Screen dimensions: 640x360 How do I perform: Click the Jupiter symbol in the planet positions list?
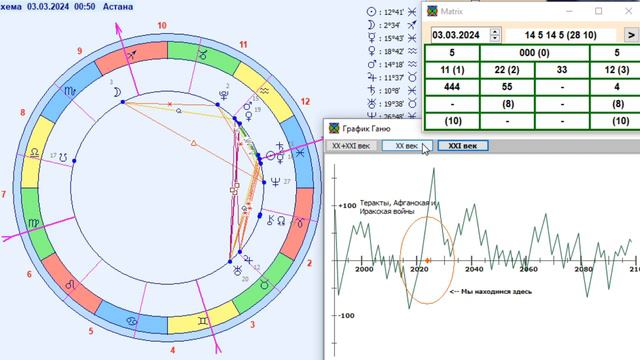click(x=371, y=78)
